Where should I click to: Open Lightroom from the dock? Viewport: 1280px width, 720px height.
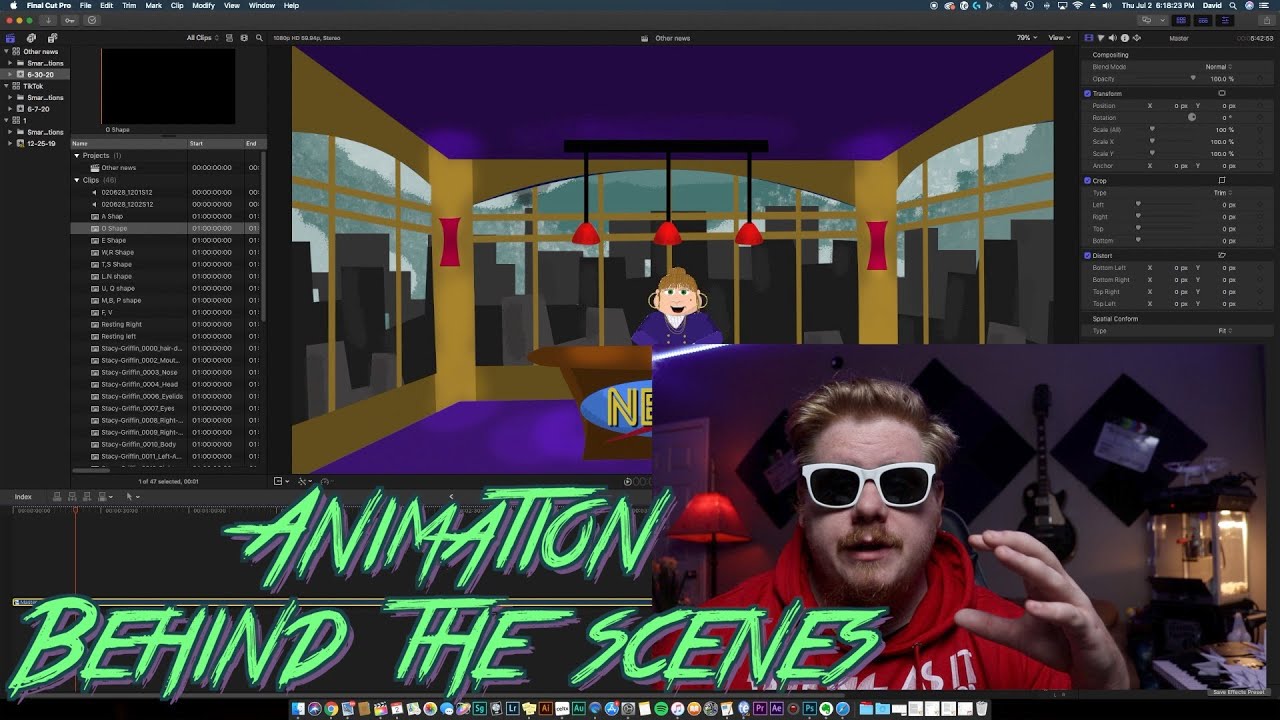coord(512,709)
